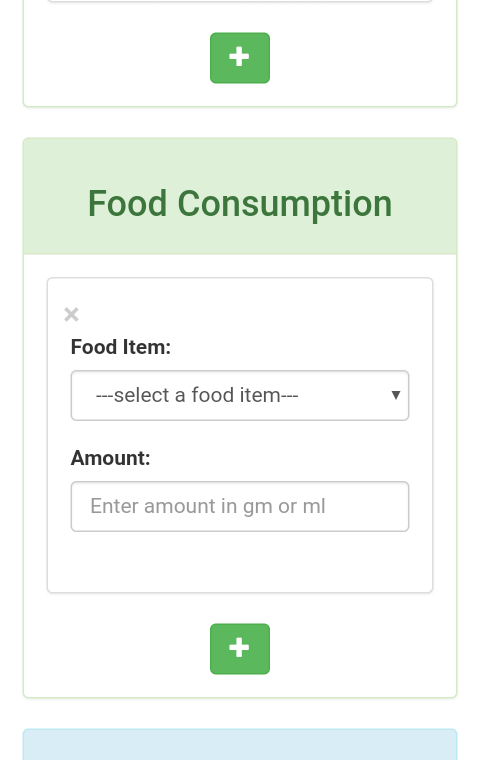The height and width of the screenshot is (760, 480).
Task: Open the '---select a food item---' dropdown
Action: pos(240,396)
